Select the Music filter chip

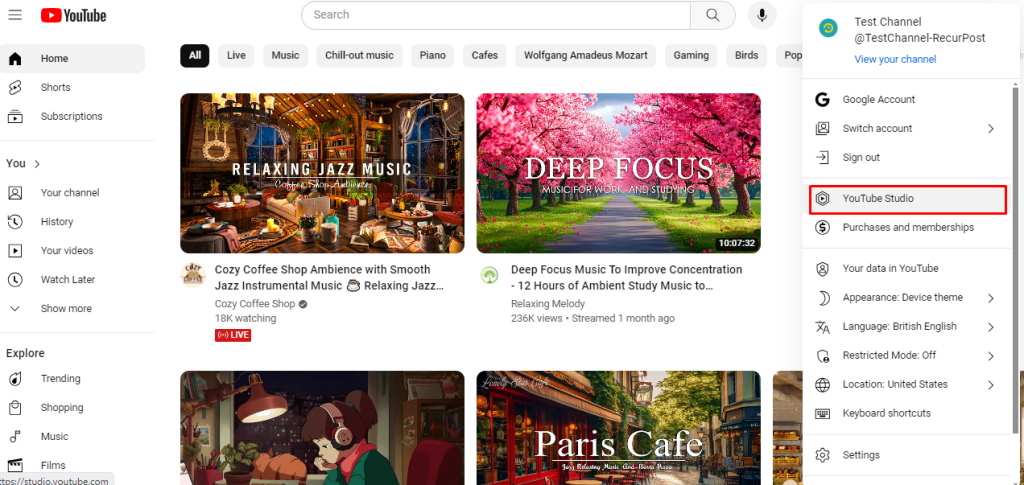(285, 55)
